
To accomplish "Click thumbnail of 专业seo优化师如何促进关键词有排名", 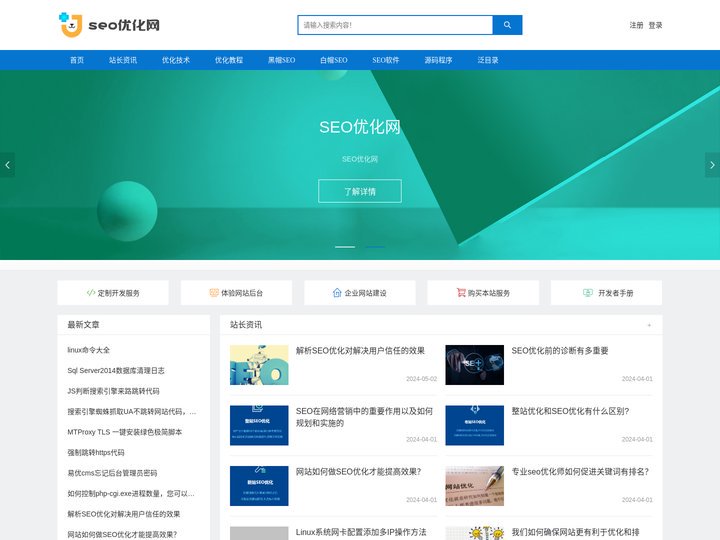I will click(x=474, y=486).
